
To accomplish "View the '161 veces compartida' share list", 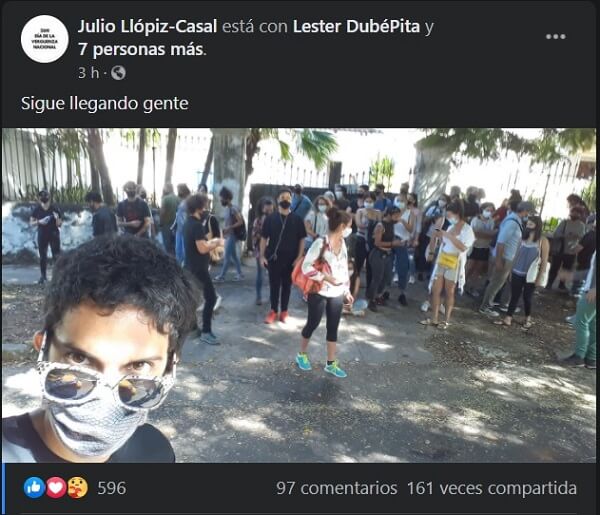I will (492, 488).
